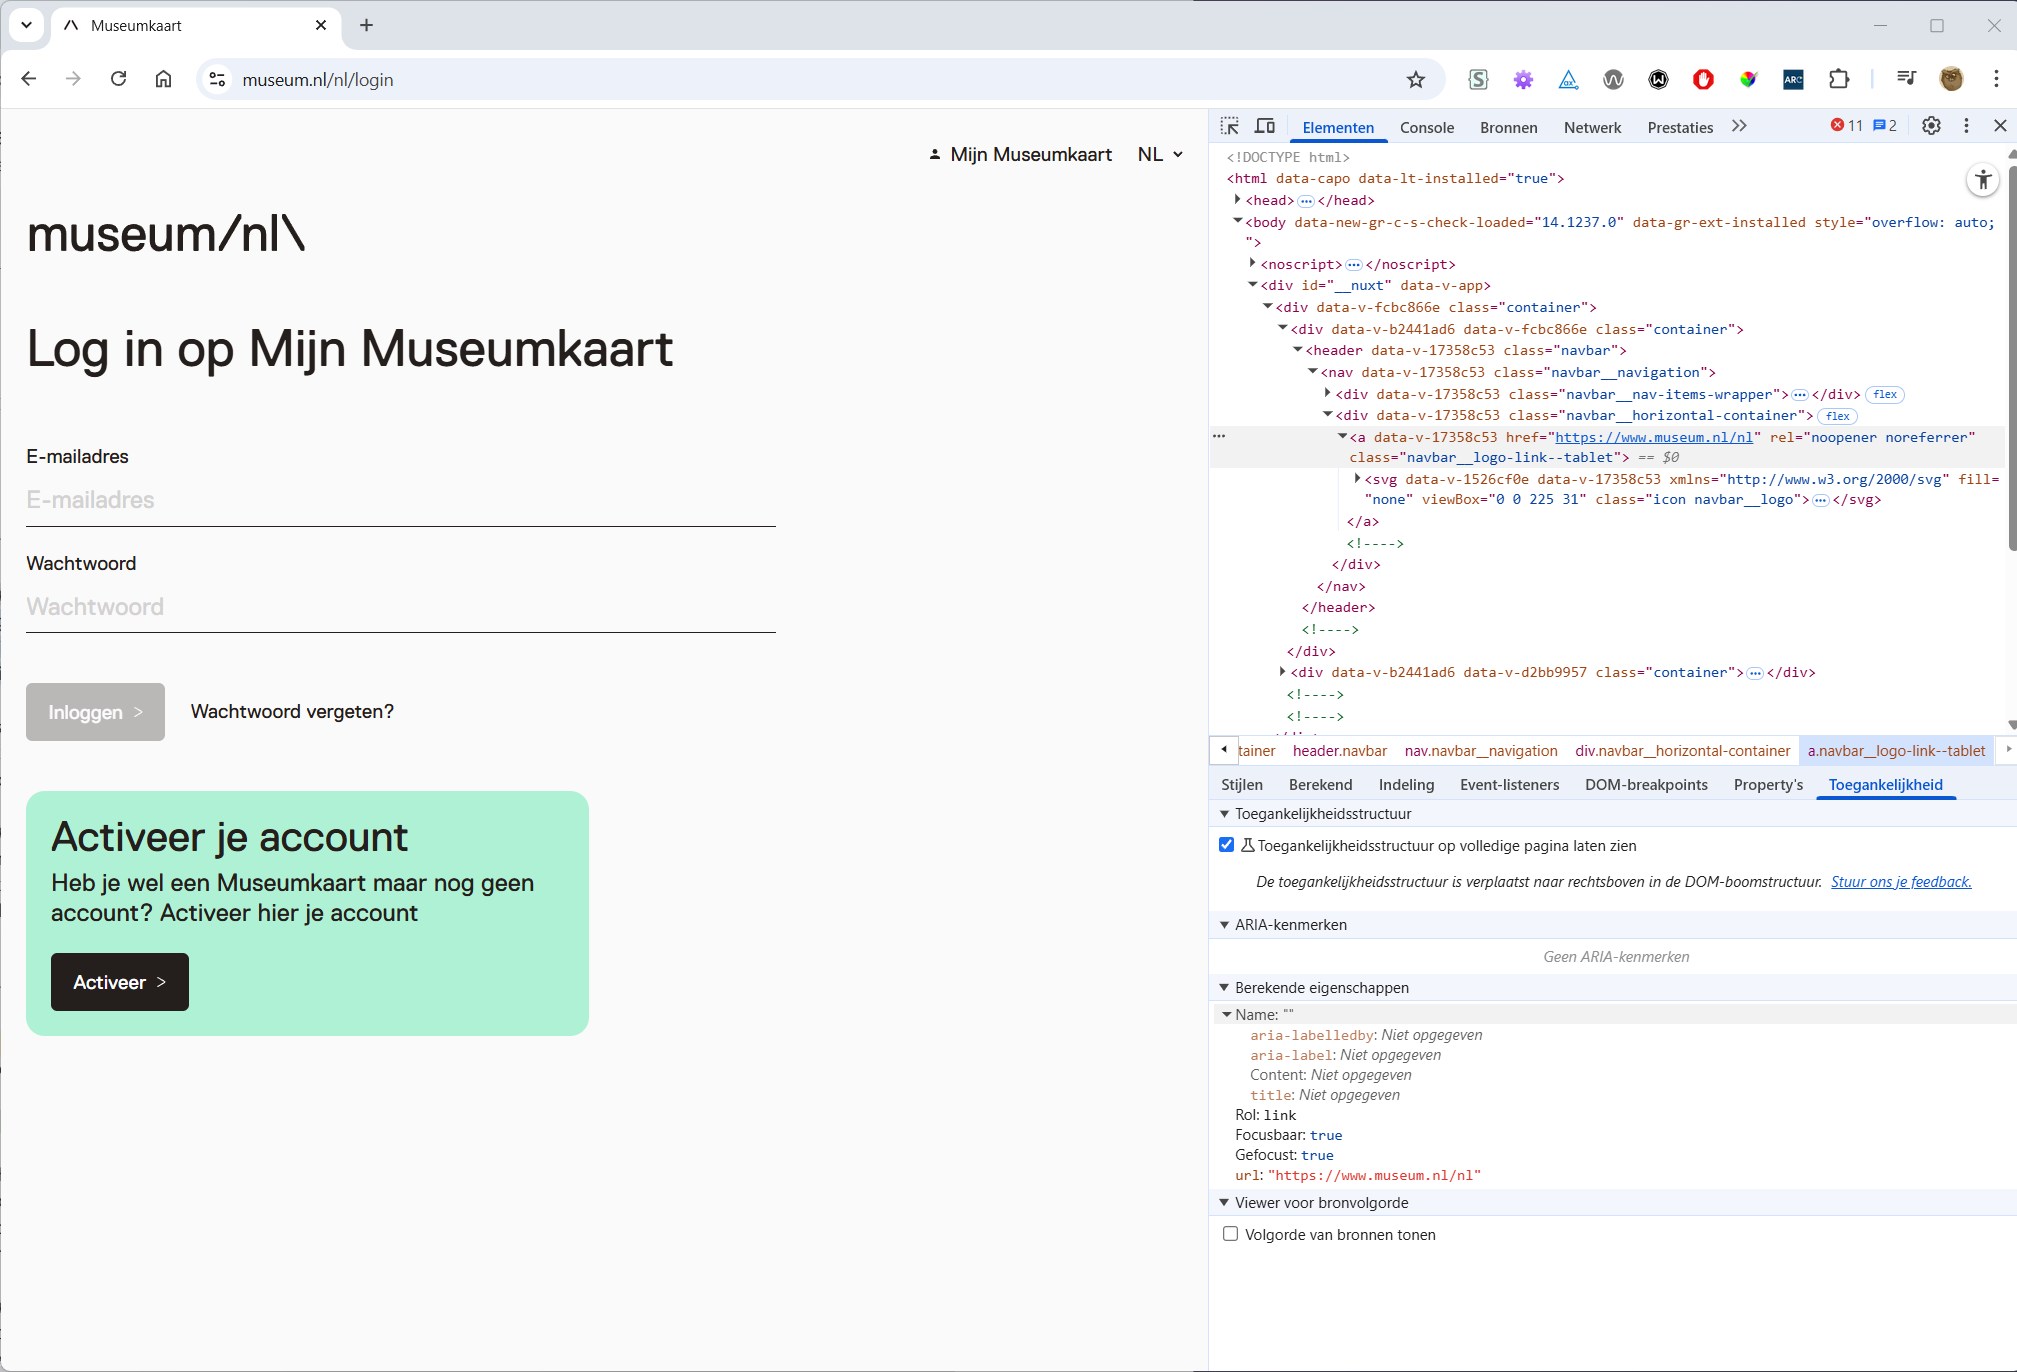Image resolution: width=2017 pixels, height=1372 pixels.
Task: Close the Museumkaart tab
Action: pyautogui.click(x=321, y=25)
